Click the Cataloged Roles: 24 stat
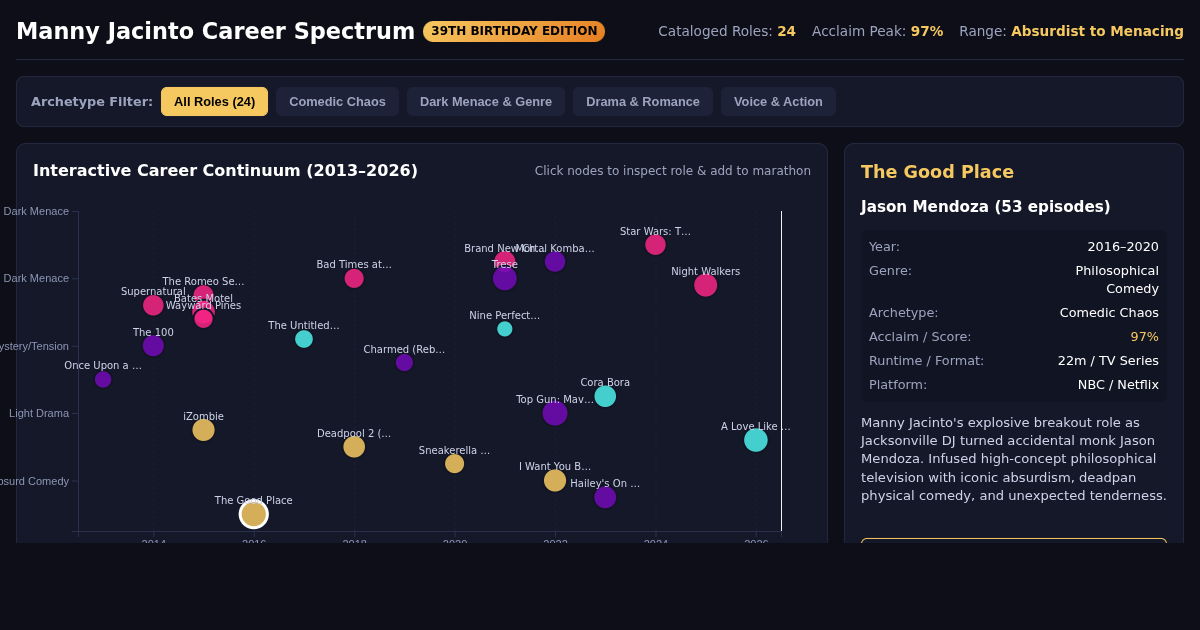Image resolution: width=1200 pixels, height=630 pixels. (x=727, y=31)
